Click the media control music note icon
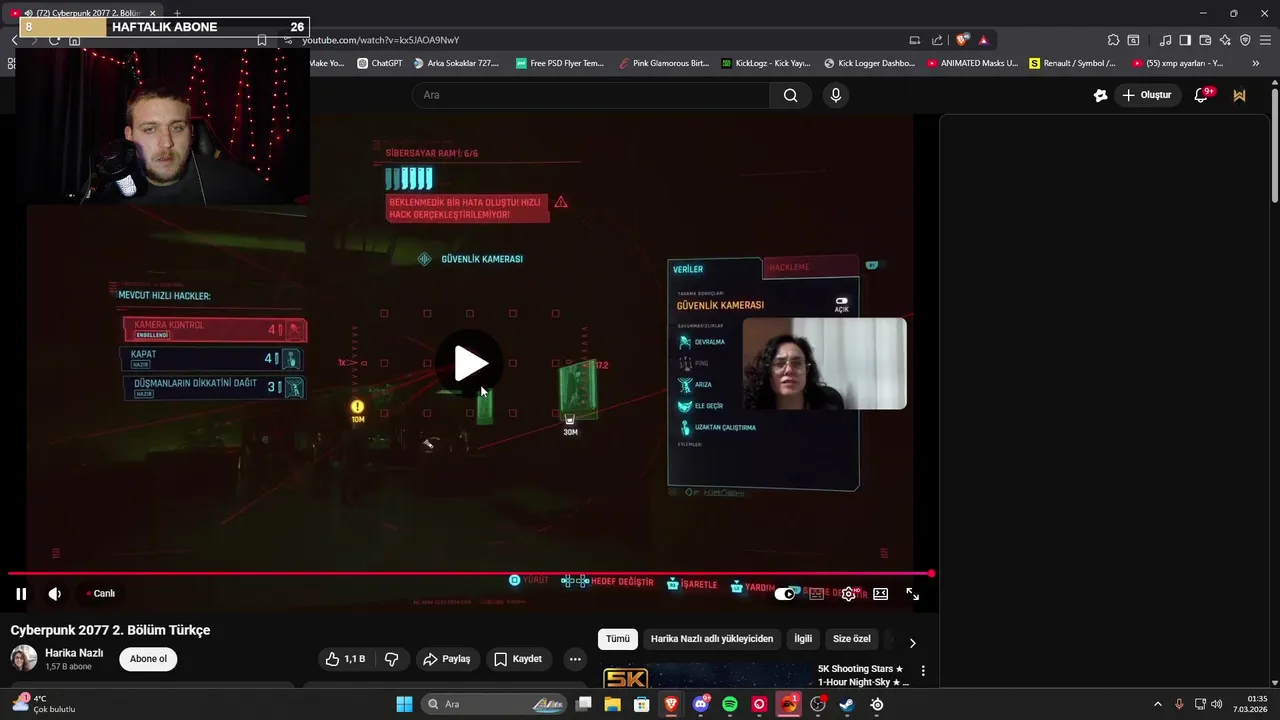Viewport: 1280px width, 720px height. (1165, 40)
